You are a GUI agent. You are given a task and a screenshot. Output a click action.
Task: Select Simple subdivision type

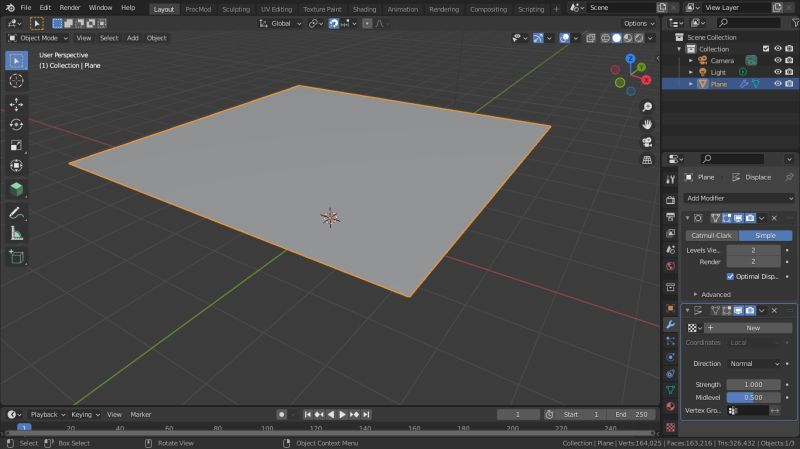pyautogui.click(x=765, y=235)
